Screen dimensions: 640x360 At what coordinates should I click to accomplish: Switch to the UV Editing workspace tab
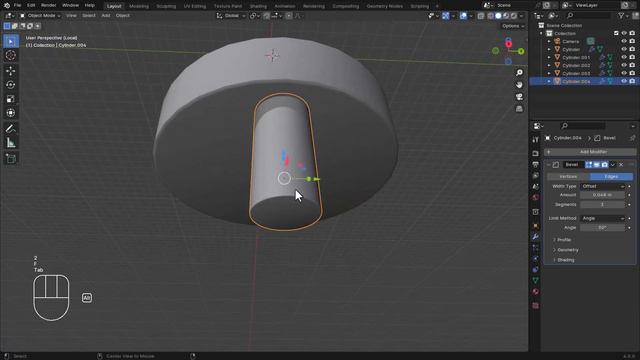[x=195, y=6]
